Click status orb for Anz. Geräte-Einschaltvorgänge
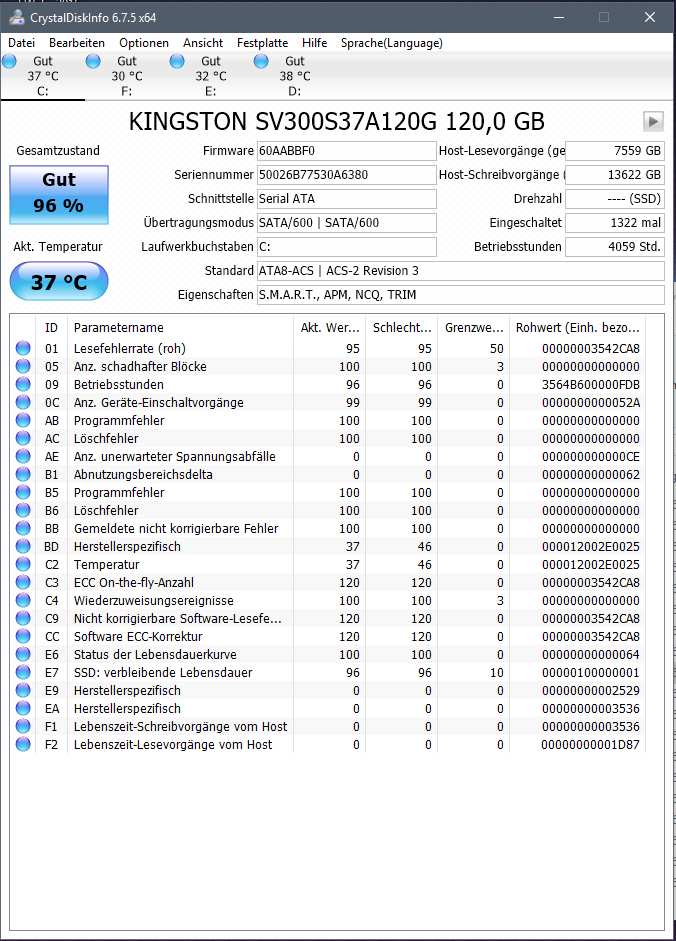The image size is (676, 941). pos(23,402)
